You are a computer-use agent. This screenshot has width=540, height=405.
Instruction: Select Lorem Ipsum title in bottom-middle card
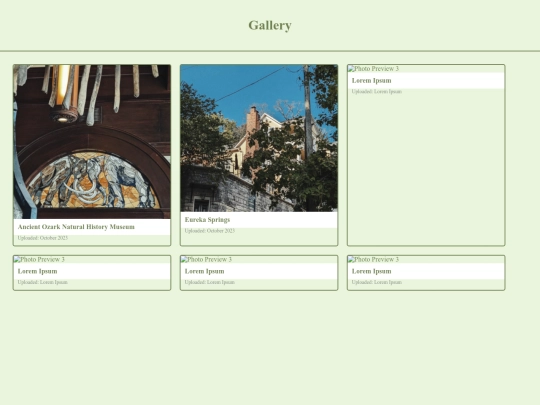click(205, 271)
